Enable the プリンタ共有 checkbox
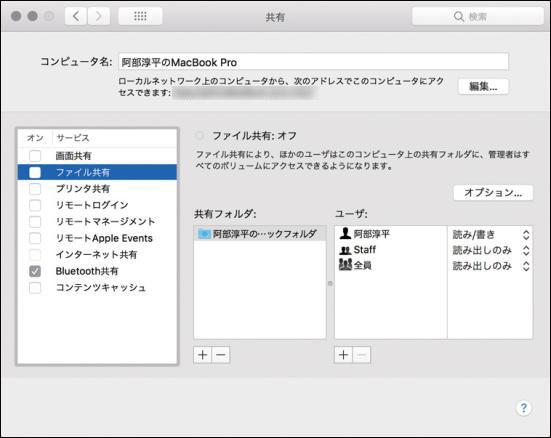The width and height of the screenshot is (551, 438). (35, 189)
